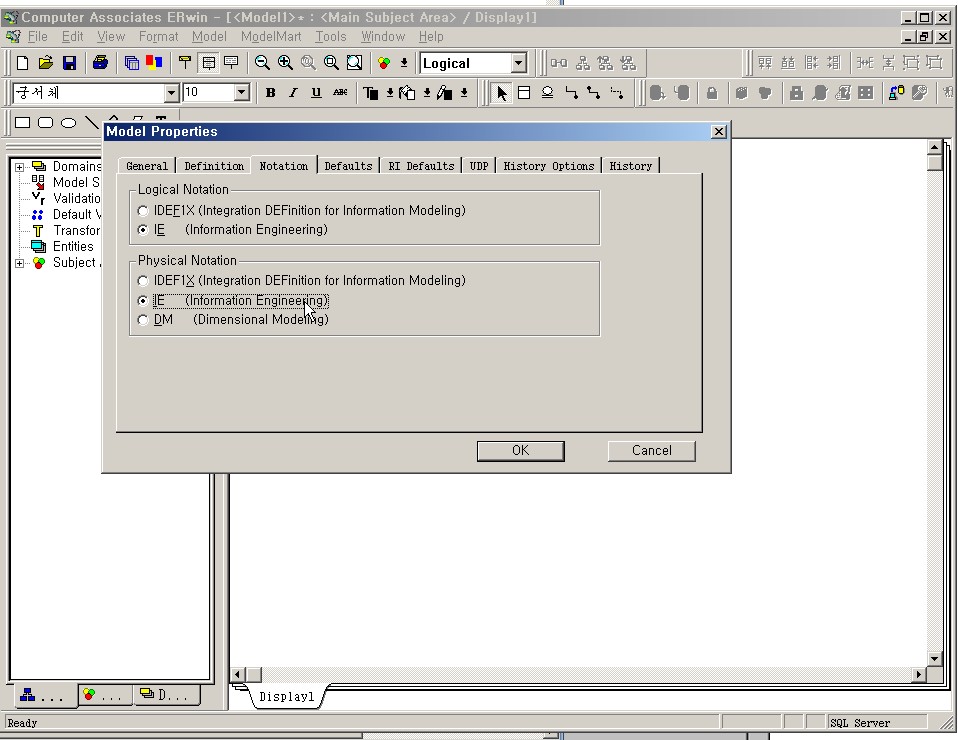Switch to the UDP tab
This screenshot has width=958, height=740.
pos(478,166)
